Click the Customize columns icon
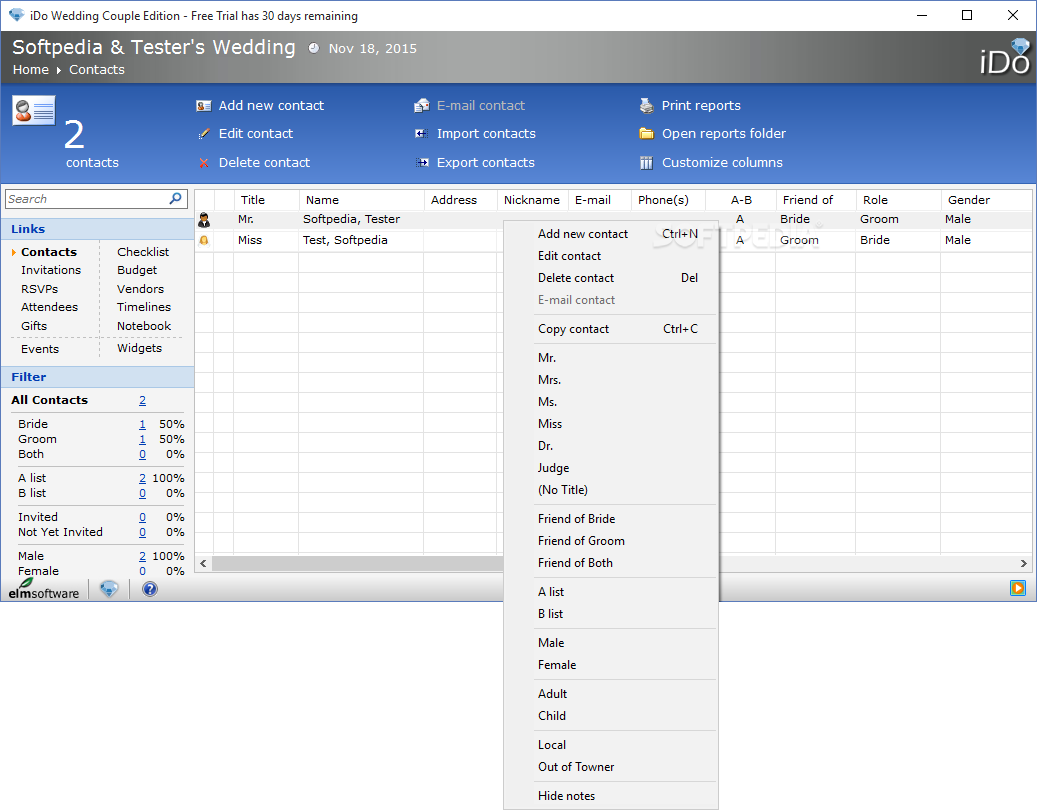Screen dimensions: 1037x810 646,163
